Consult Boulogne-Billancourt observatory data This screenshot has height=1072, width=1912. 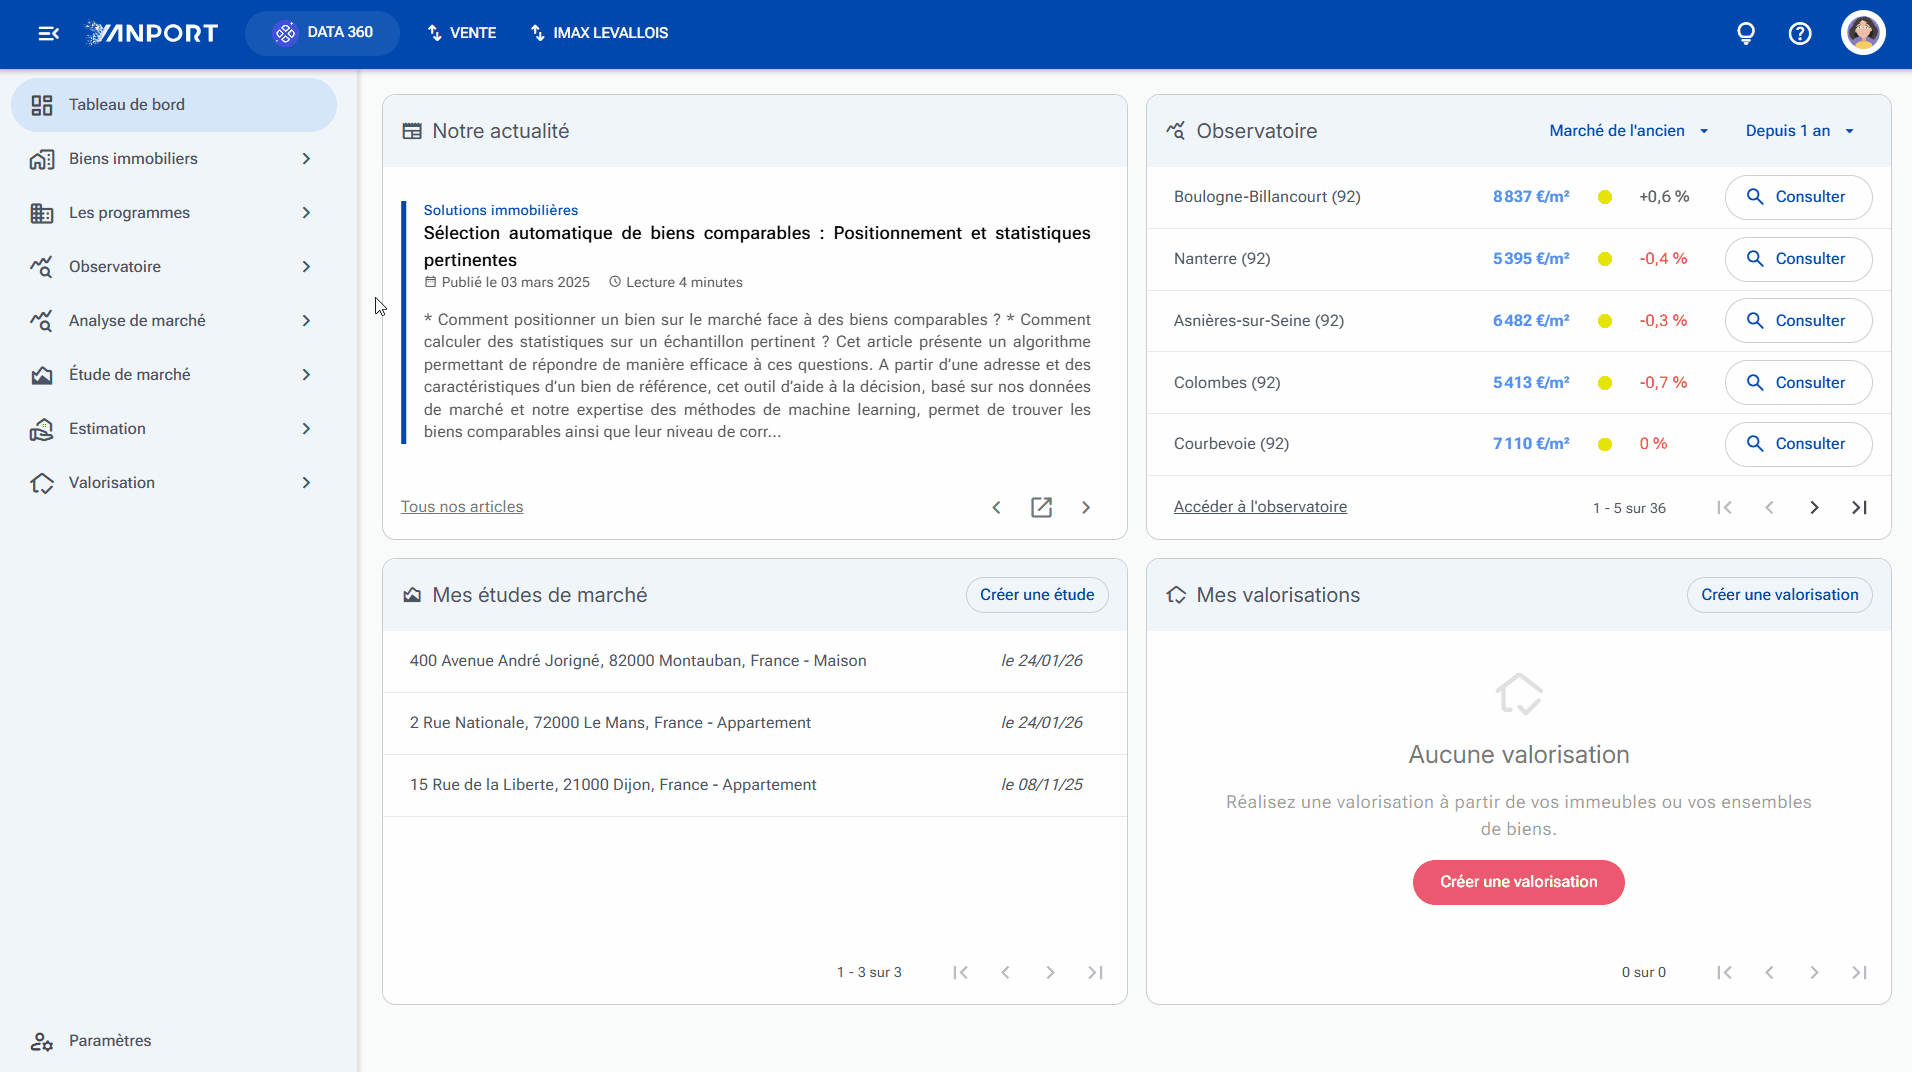coord(1798,197)
